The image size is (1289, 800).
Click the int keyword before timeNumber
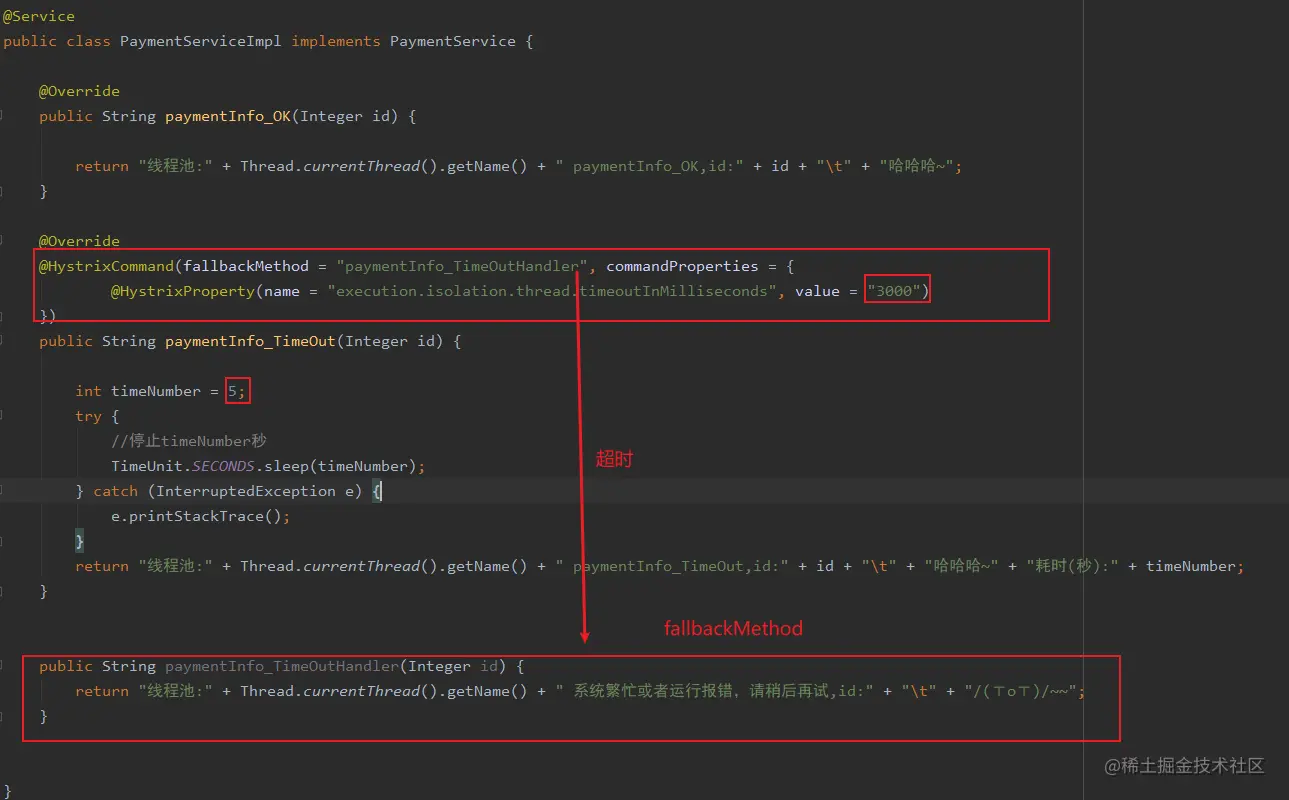tap(88, 391)
